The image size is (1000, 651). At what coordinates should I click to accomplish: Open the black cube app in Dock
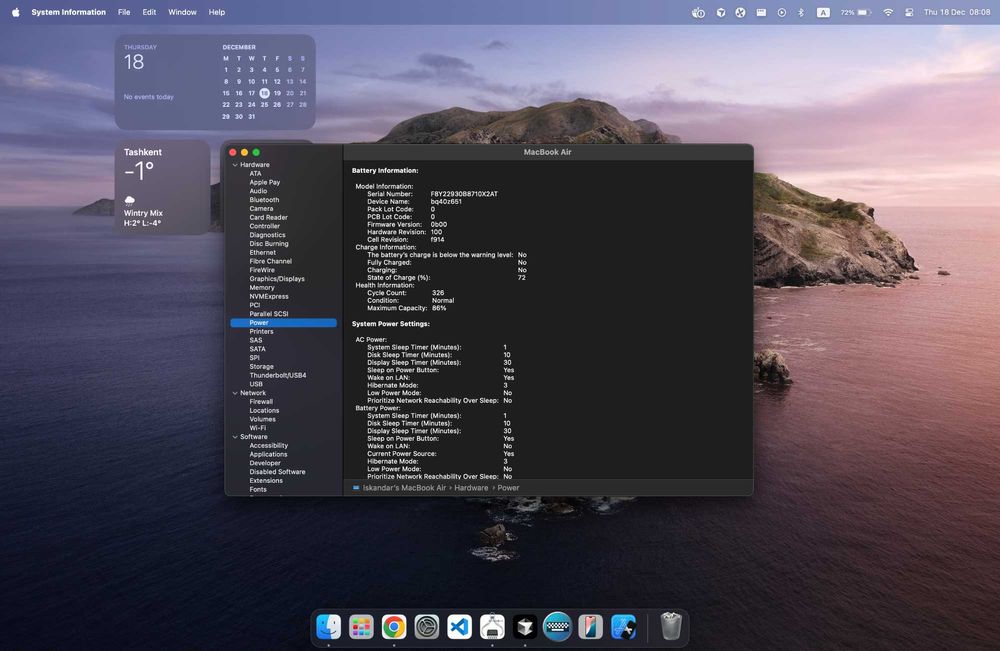pyautogui.click(x=525, y=627)
